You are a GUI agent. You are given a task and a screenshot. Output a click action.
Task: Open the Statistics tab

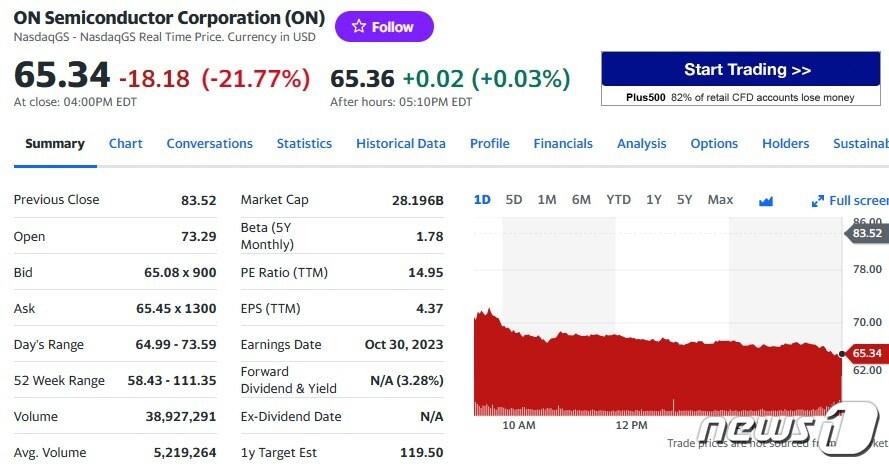[304, 144]
